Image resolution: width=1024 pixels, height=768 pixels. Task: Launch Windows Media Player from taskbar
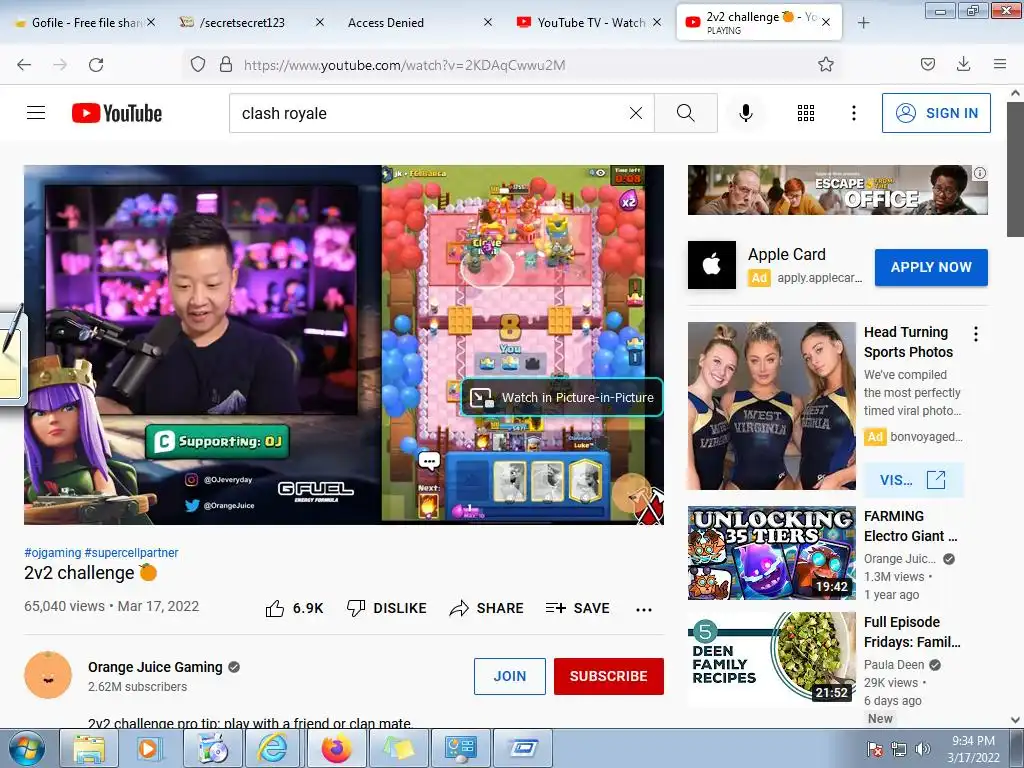coord(149,748)
